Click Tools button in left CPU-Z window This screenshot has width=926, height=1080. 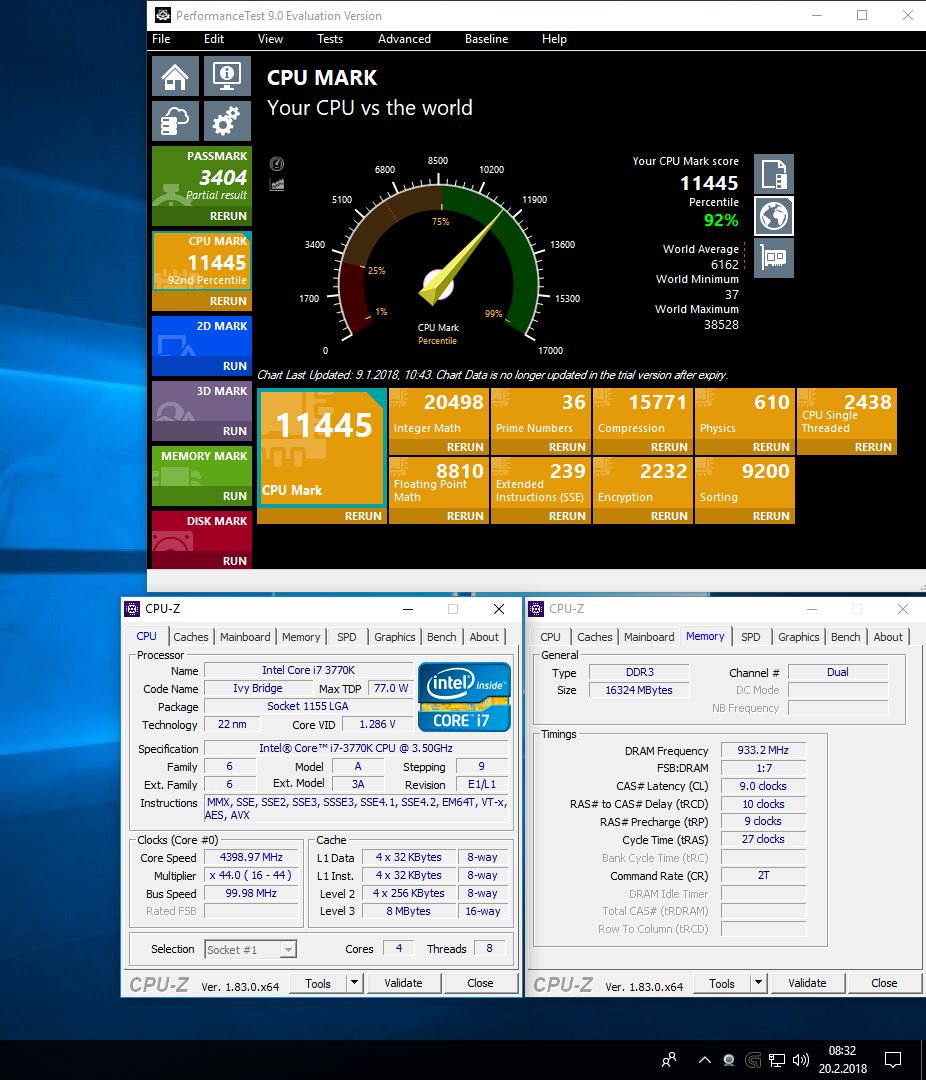[318, 984]
